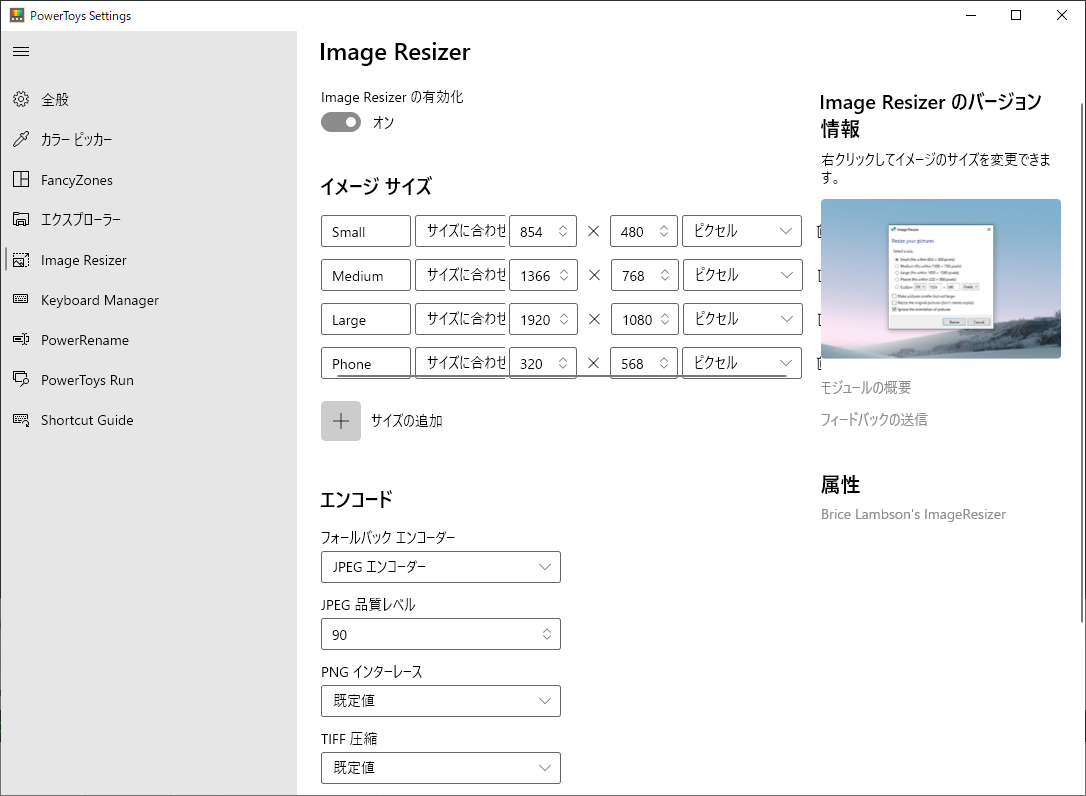Open ピクセル unit dropdown for Small row
The width and height of the screenshot is (1086, 796).
[742, 231]
